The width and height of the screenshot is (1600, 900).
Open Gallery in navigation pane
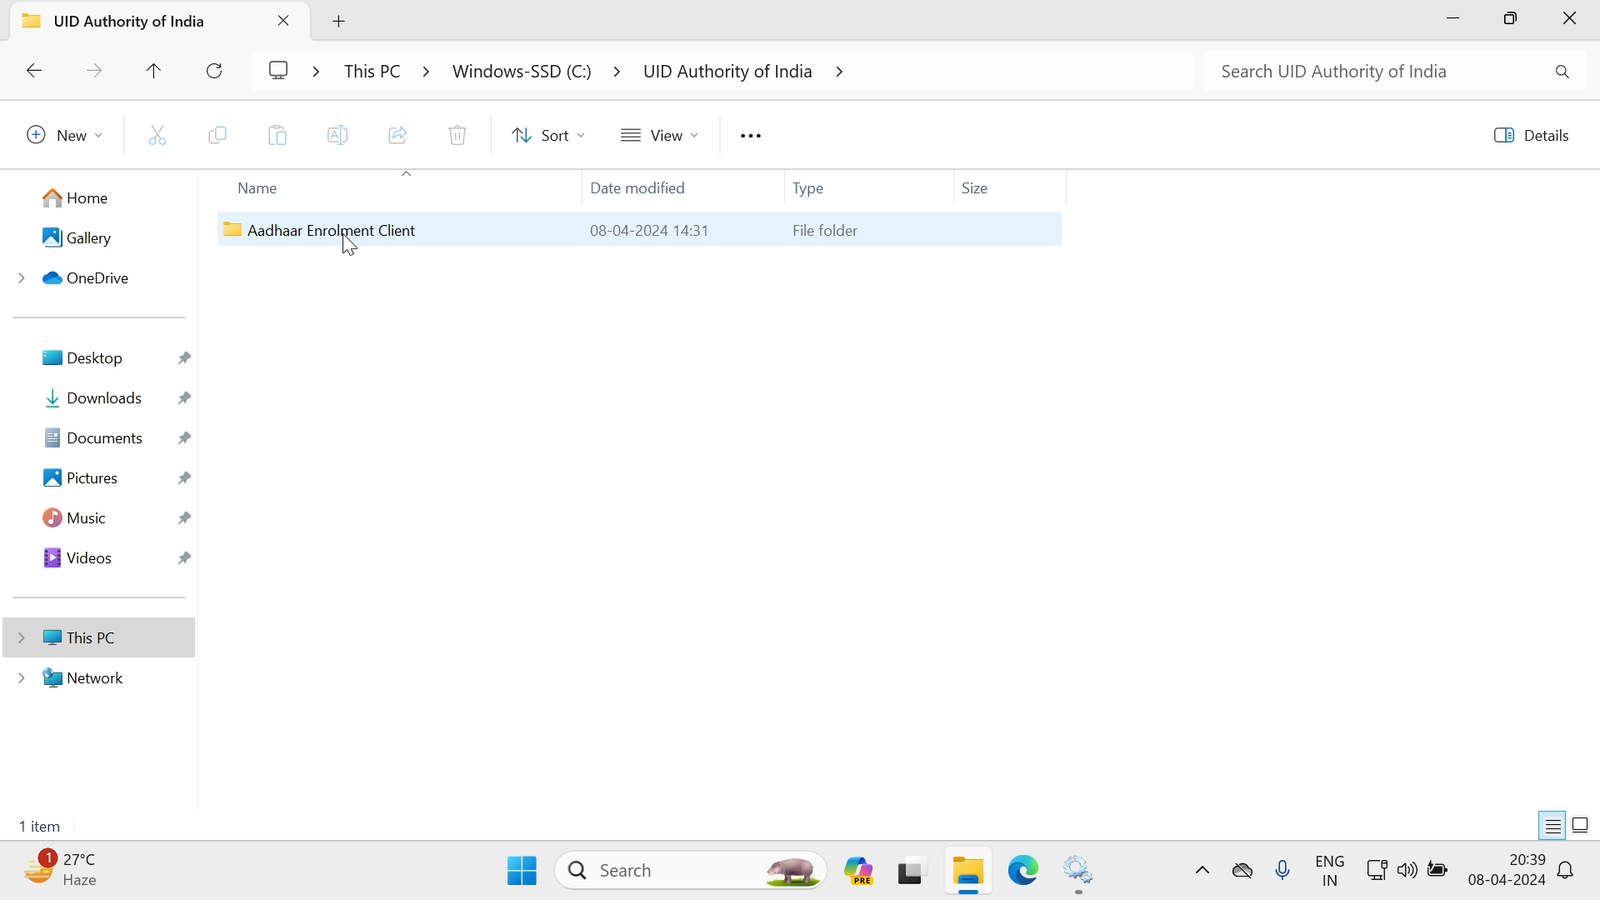[x=77, y=238]
